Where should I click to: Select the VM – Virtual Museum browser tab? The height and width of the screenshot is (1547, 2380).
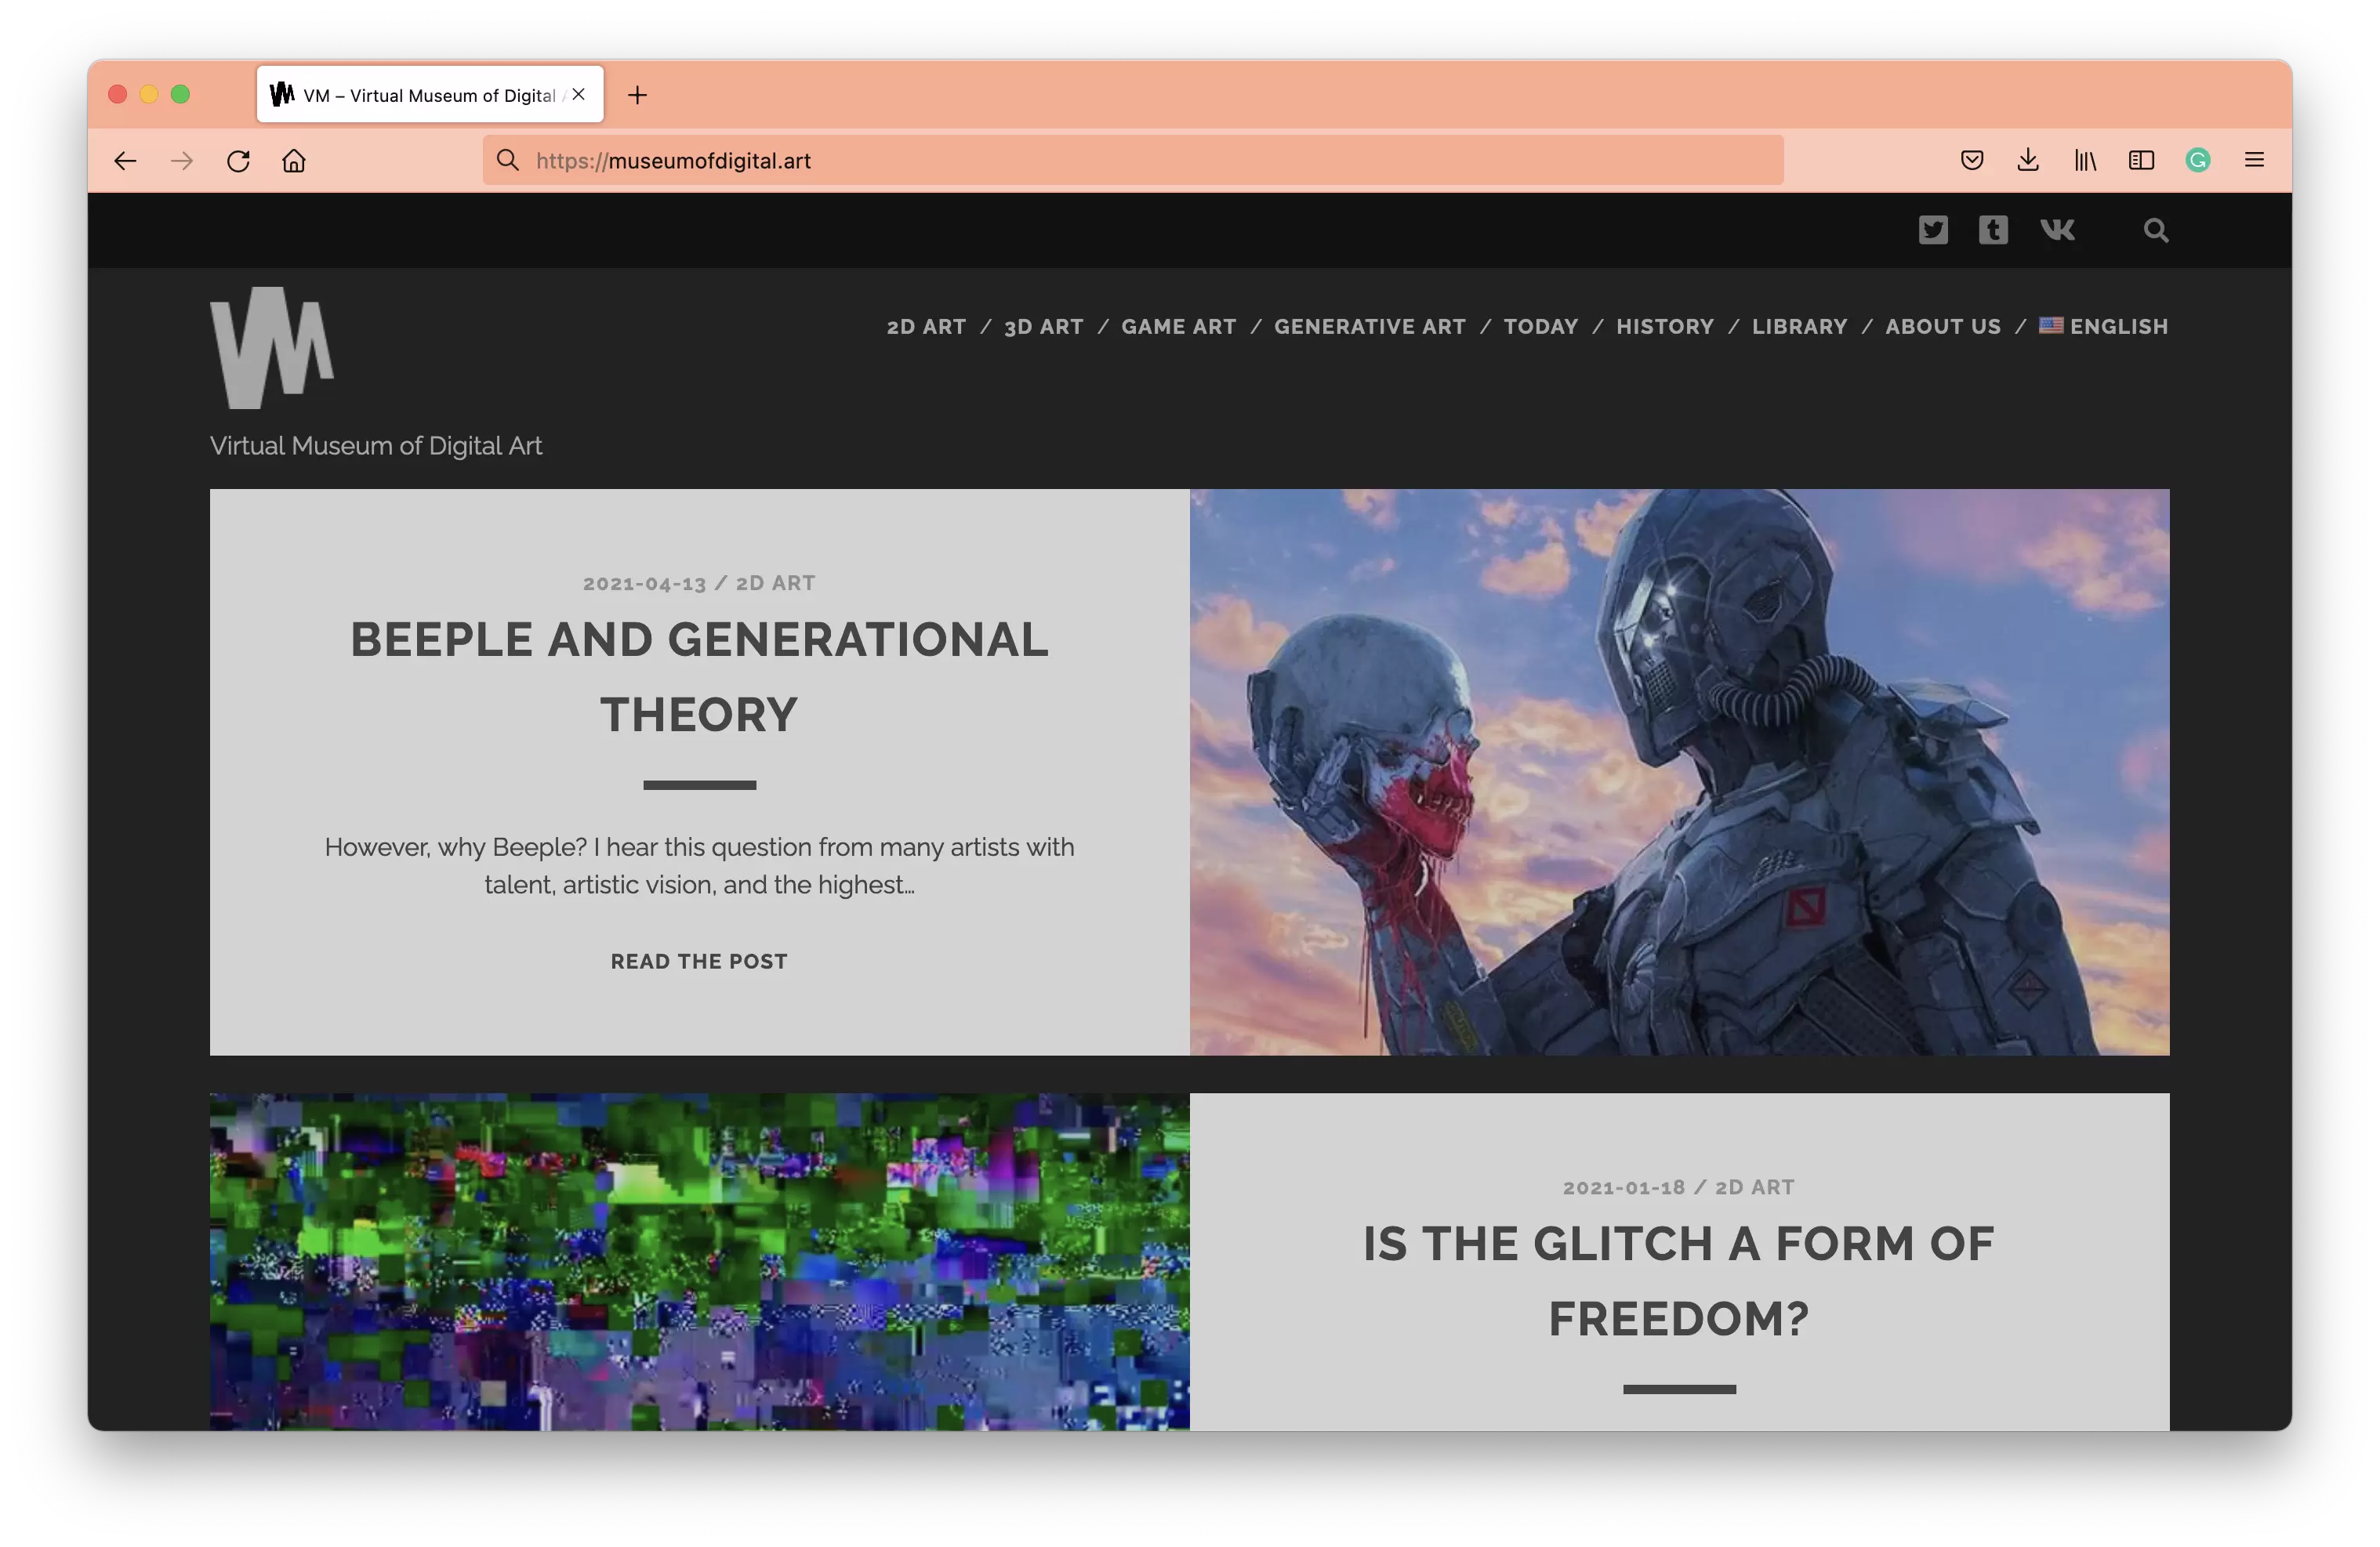[x=430, y=95]
